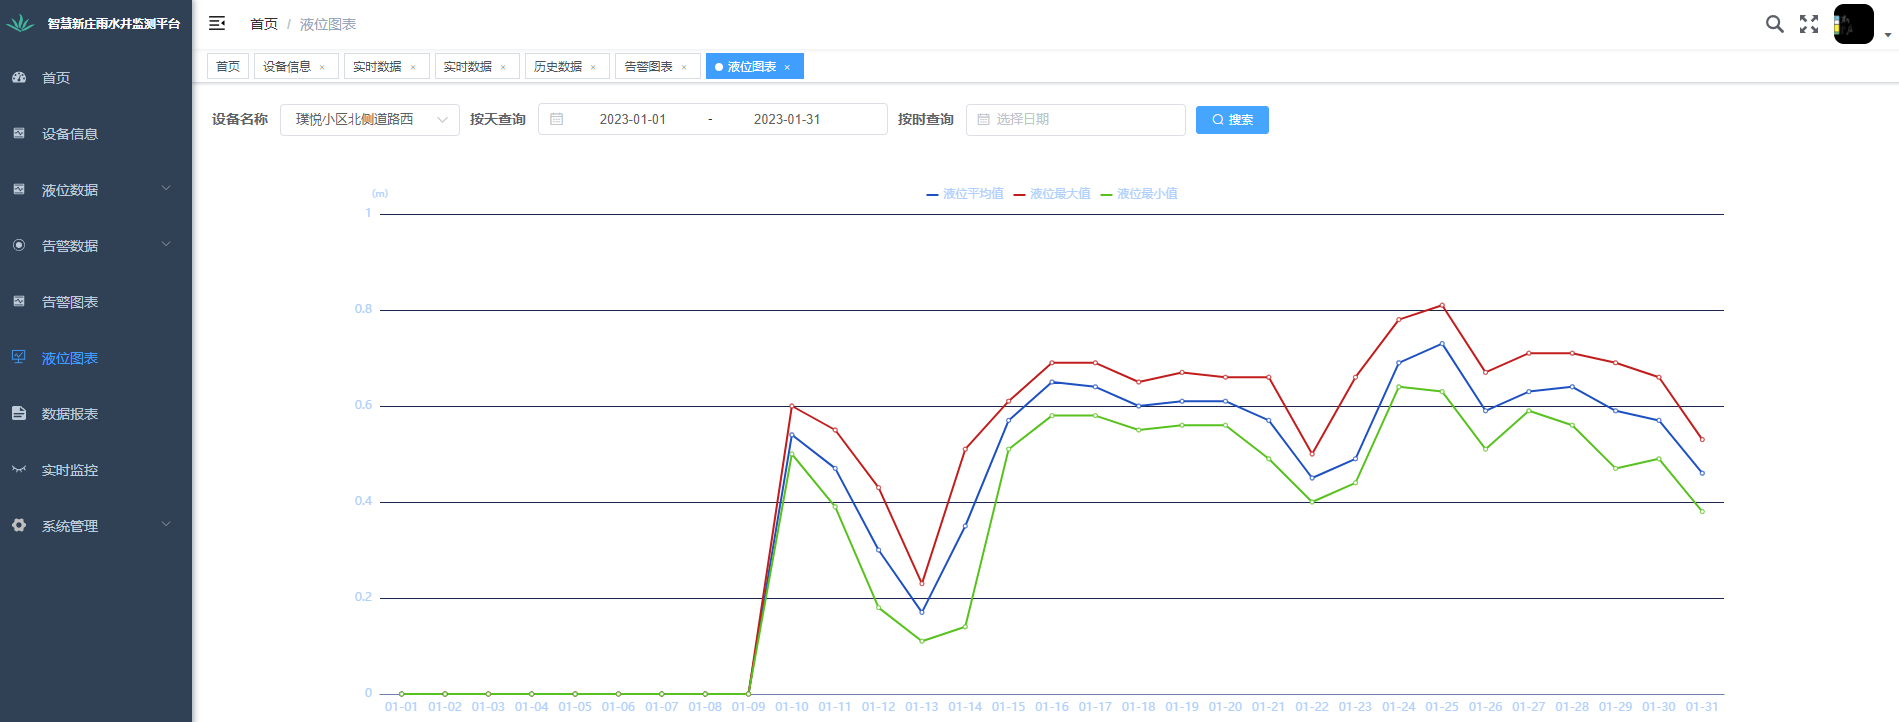The height and width of the screenshot is (722, 1899).
Task: Click the 数据报表 document icon in sidebar
Action: tap(19, 414)
